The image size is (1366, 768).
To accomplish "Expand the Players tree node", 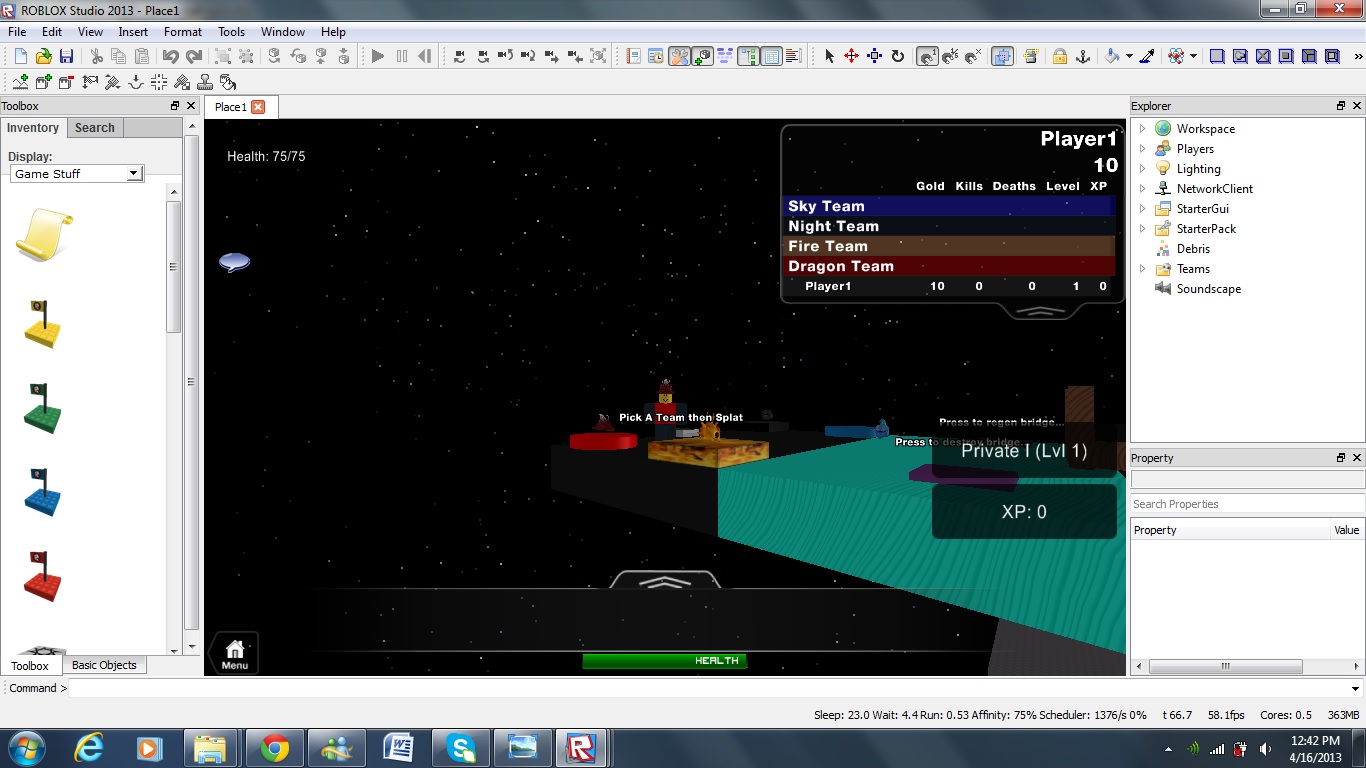I will (1142, 149).
